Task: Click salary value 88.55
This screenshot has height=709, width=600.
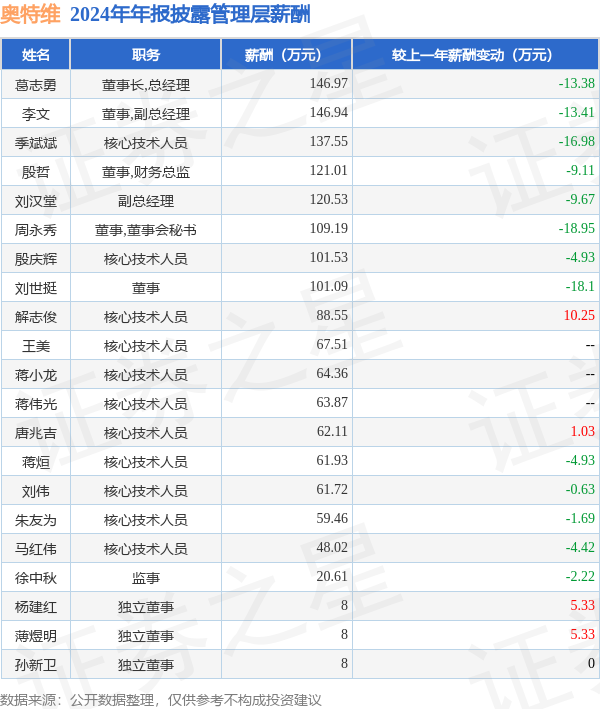Action: coord(332,315)
